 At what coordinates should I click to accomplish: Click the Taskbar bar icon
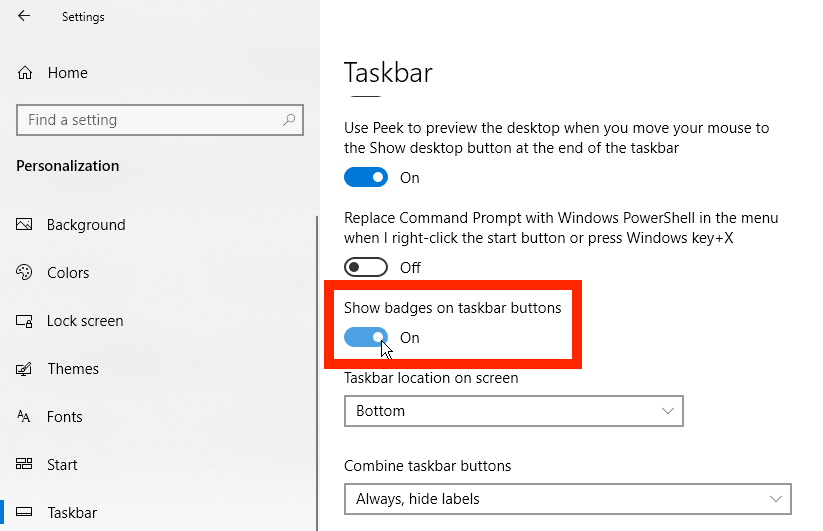click(24, 512)
